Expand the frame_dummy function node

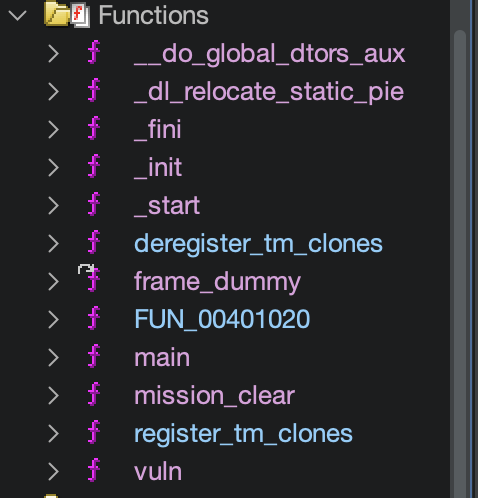coord(54,282)
